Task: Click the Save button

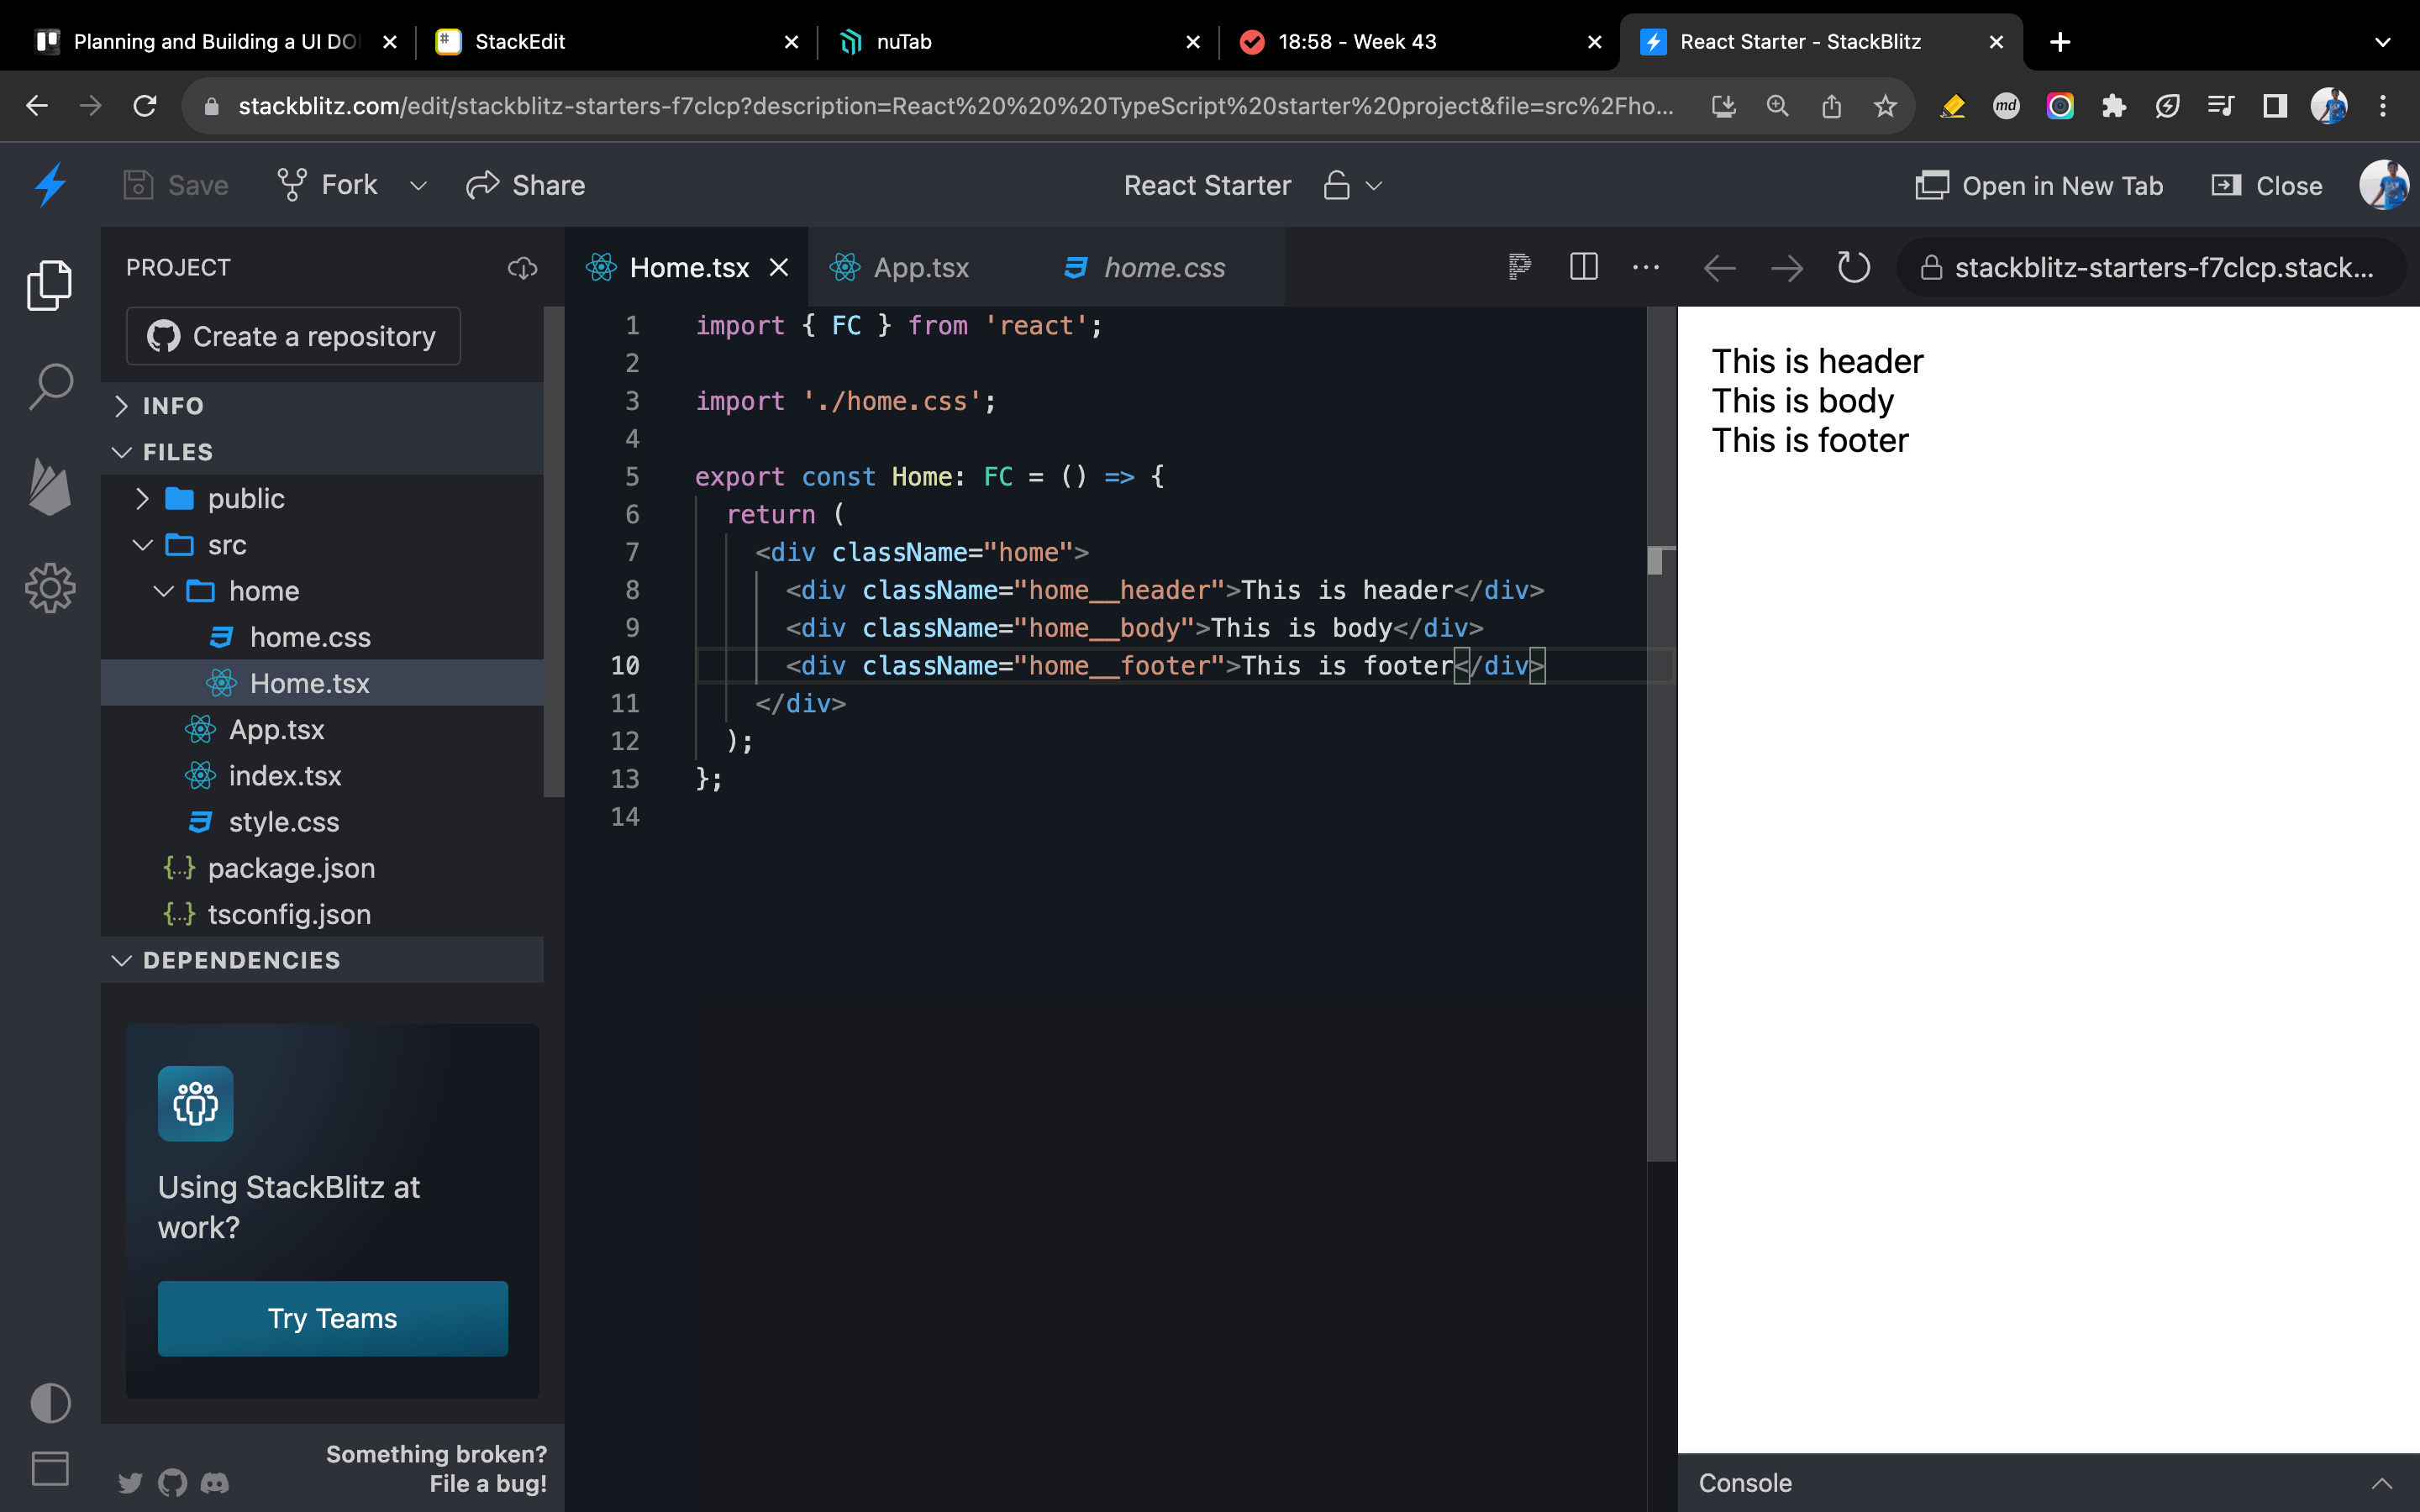Action: pos(176,185)
